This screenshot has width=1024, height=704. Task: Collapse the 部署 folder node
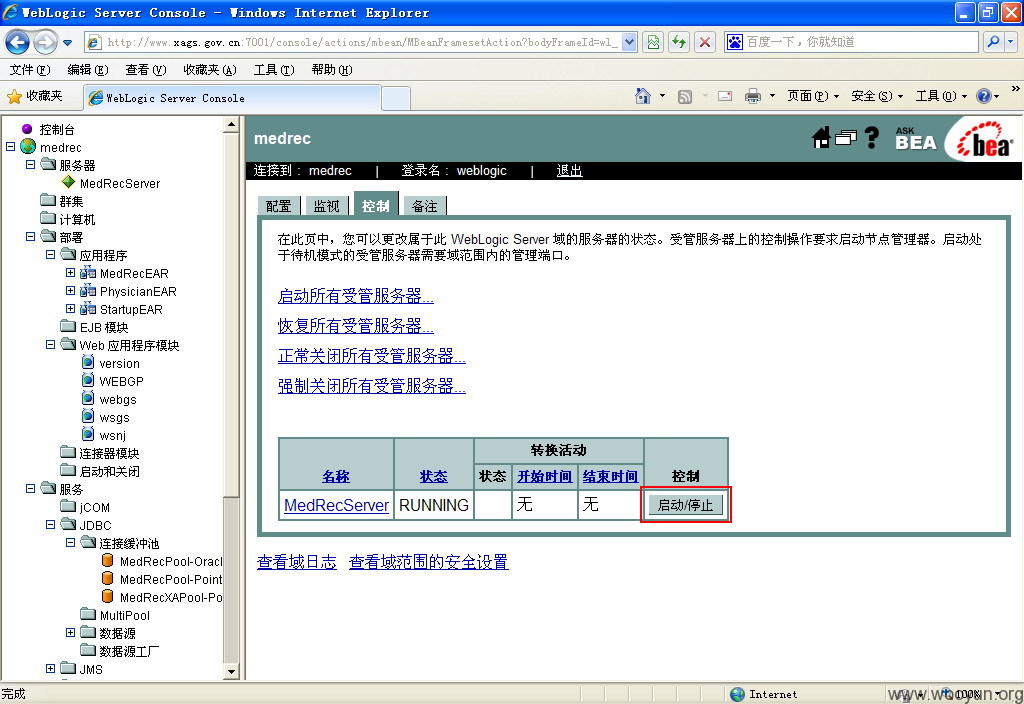[30, 236]
